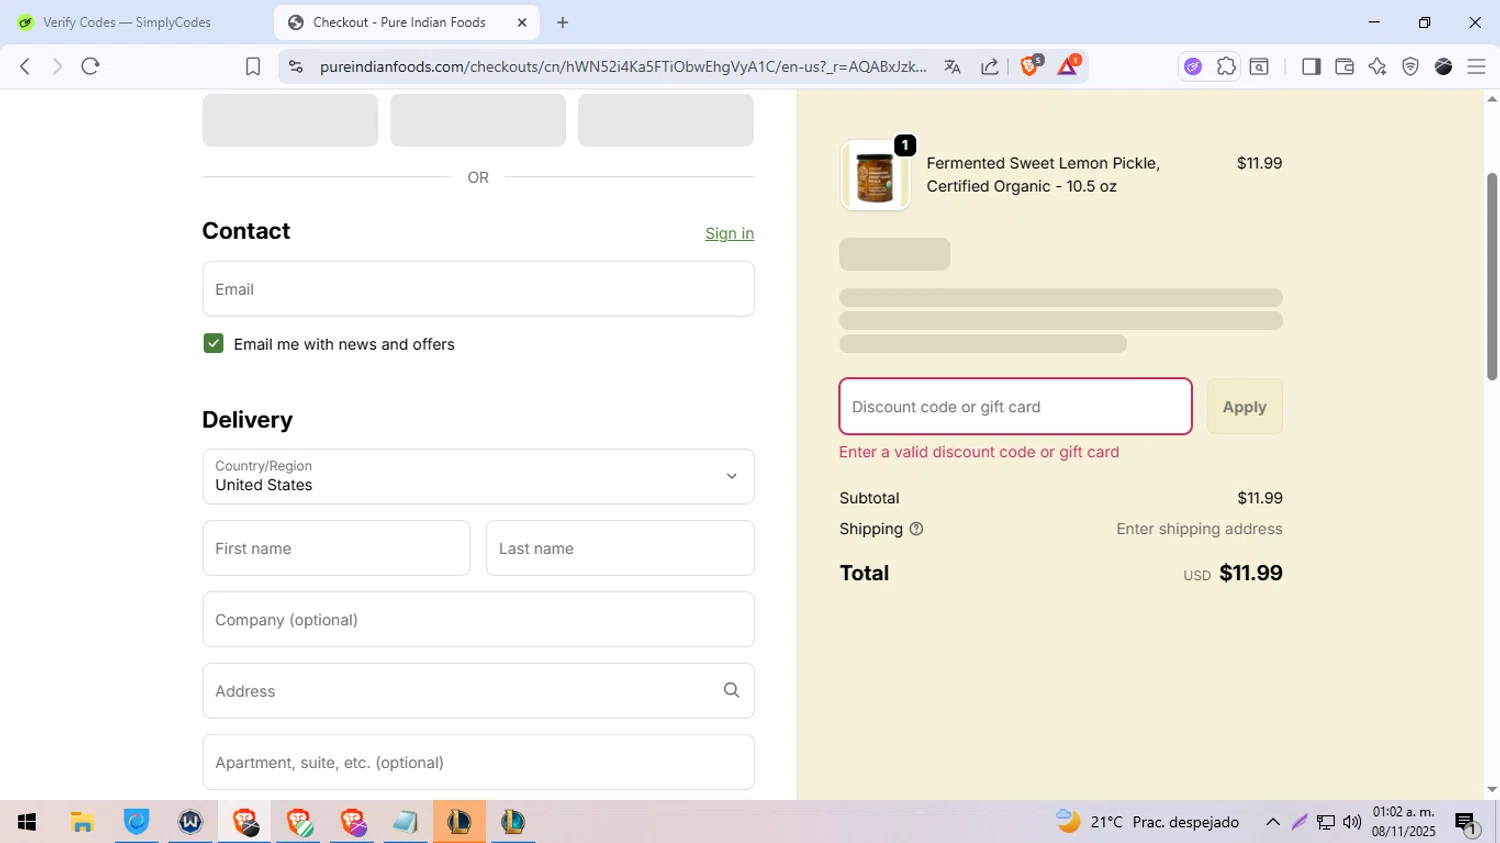Open the Windows Start menu
Viewport: 1500px width, 843px height.
(27, 822)
